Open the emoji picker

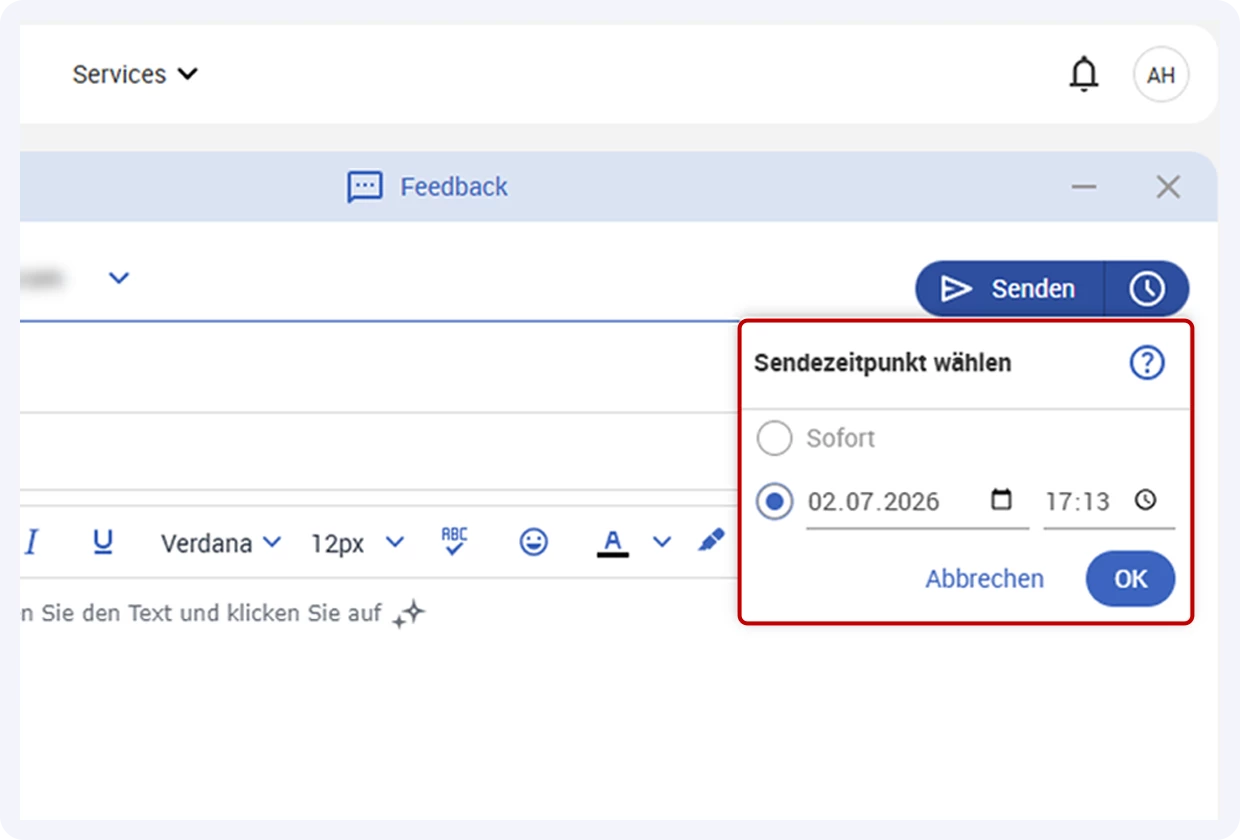point(534,543)
